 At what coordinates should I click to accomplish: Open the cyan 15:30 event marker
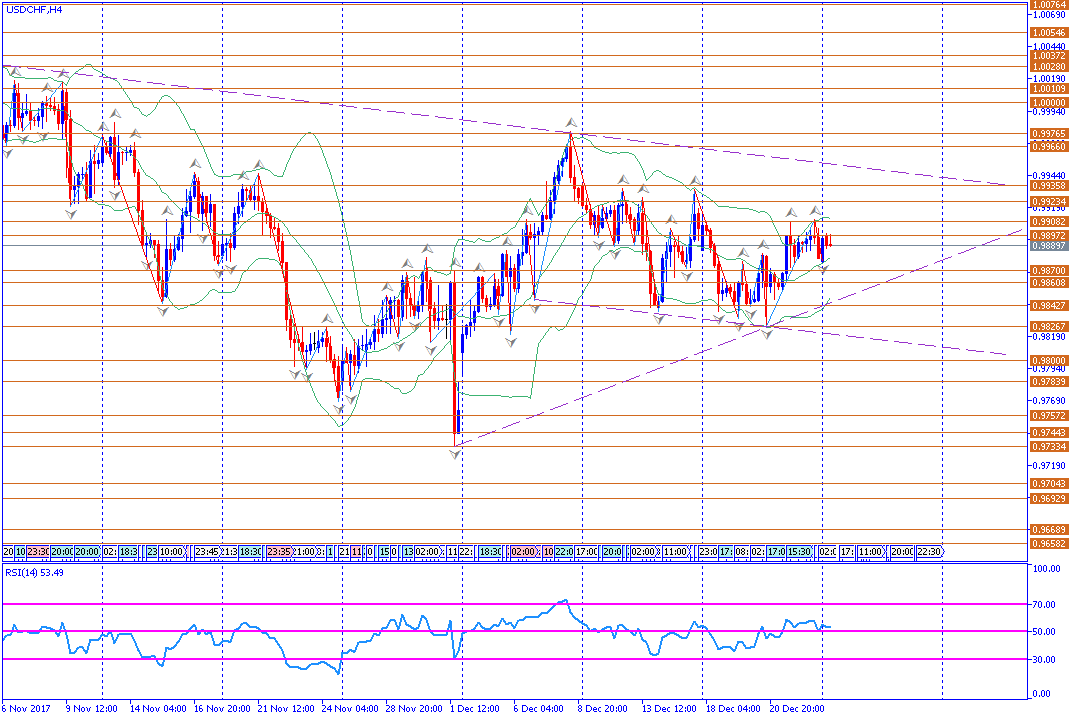[799, 552]
